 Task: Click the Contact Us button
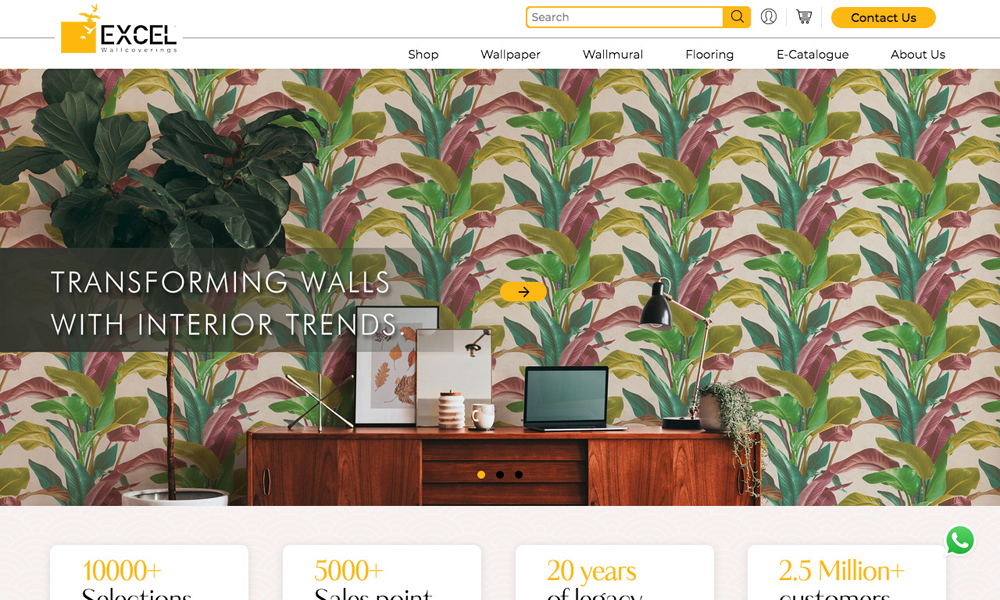click(883, 17)
